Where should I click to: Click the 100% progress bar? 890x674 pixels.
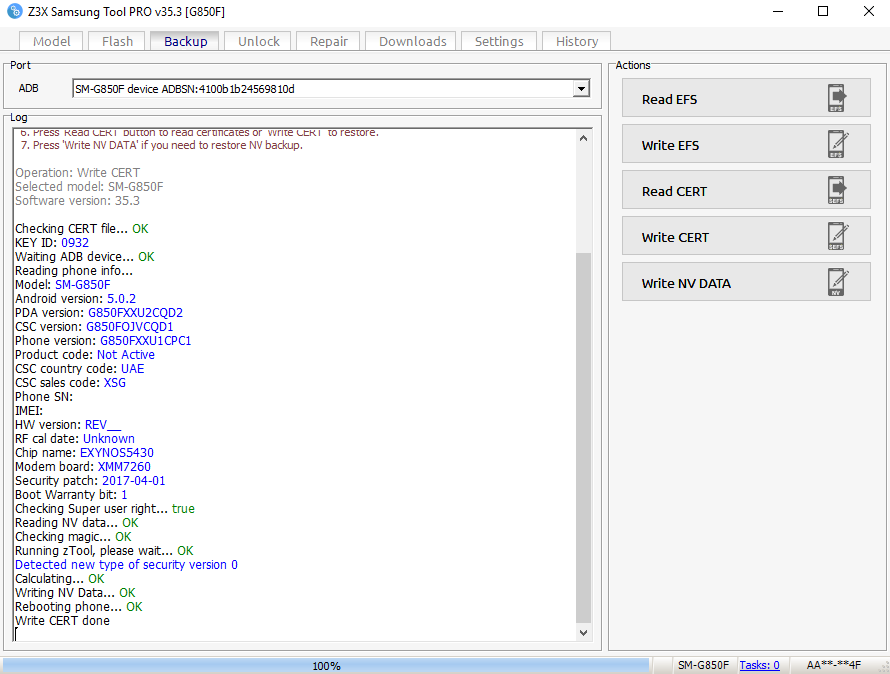click(326, 665)
